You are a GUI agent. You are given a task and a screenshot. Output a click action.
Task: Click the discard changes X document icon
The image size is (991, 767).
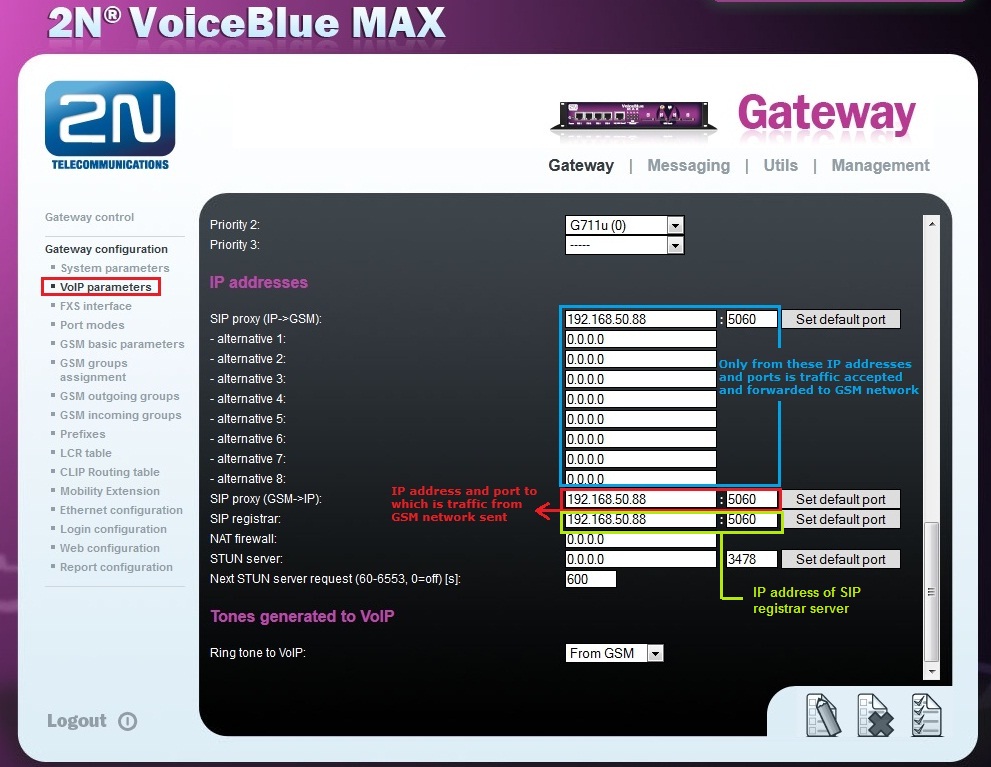[874, 714]
